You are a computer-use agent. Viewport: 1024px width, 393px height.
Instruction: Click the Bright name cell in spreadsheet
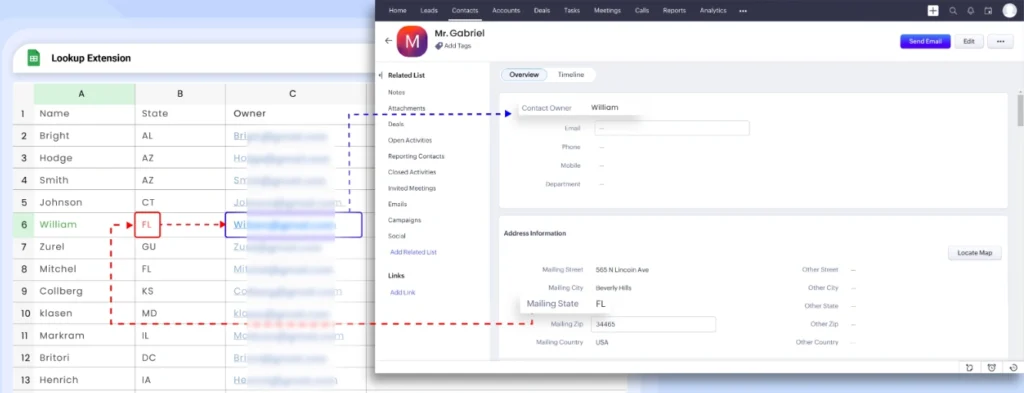click(84, 136)
